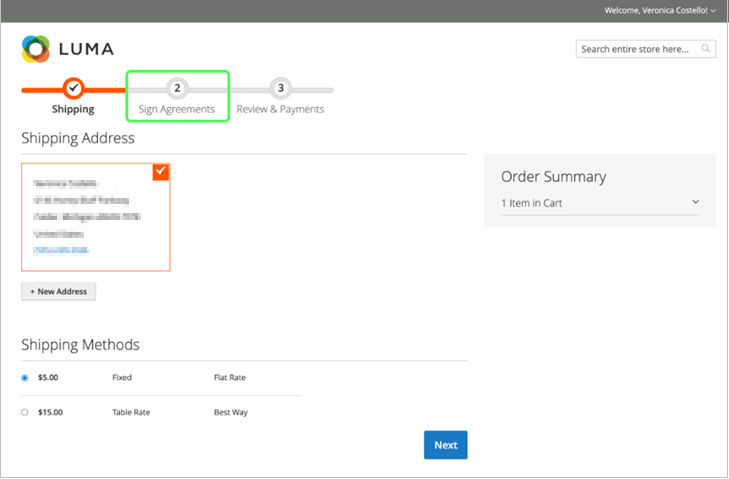Viewport: 729px width, 479px height.
Task: Click the step 2 circle icon
Action: 177,88
